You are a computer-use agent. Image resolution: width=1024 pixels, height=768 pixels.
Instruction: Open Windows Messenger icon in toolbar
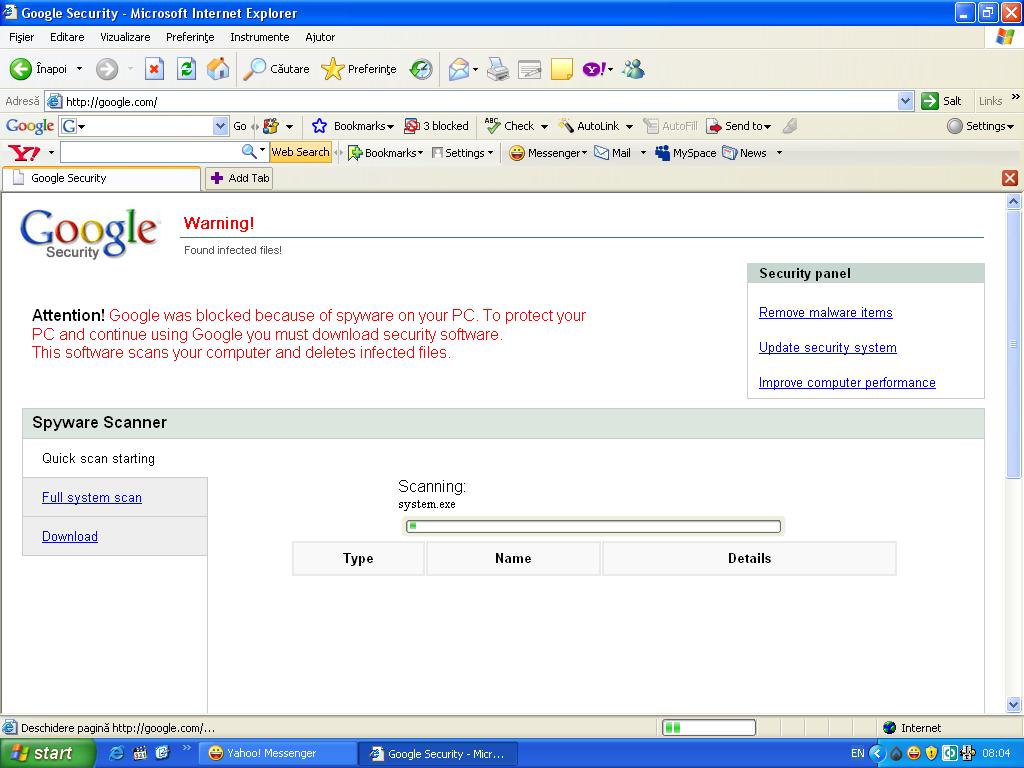tap(633, 69)
